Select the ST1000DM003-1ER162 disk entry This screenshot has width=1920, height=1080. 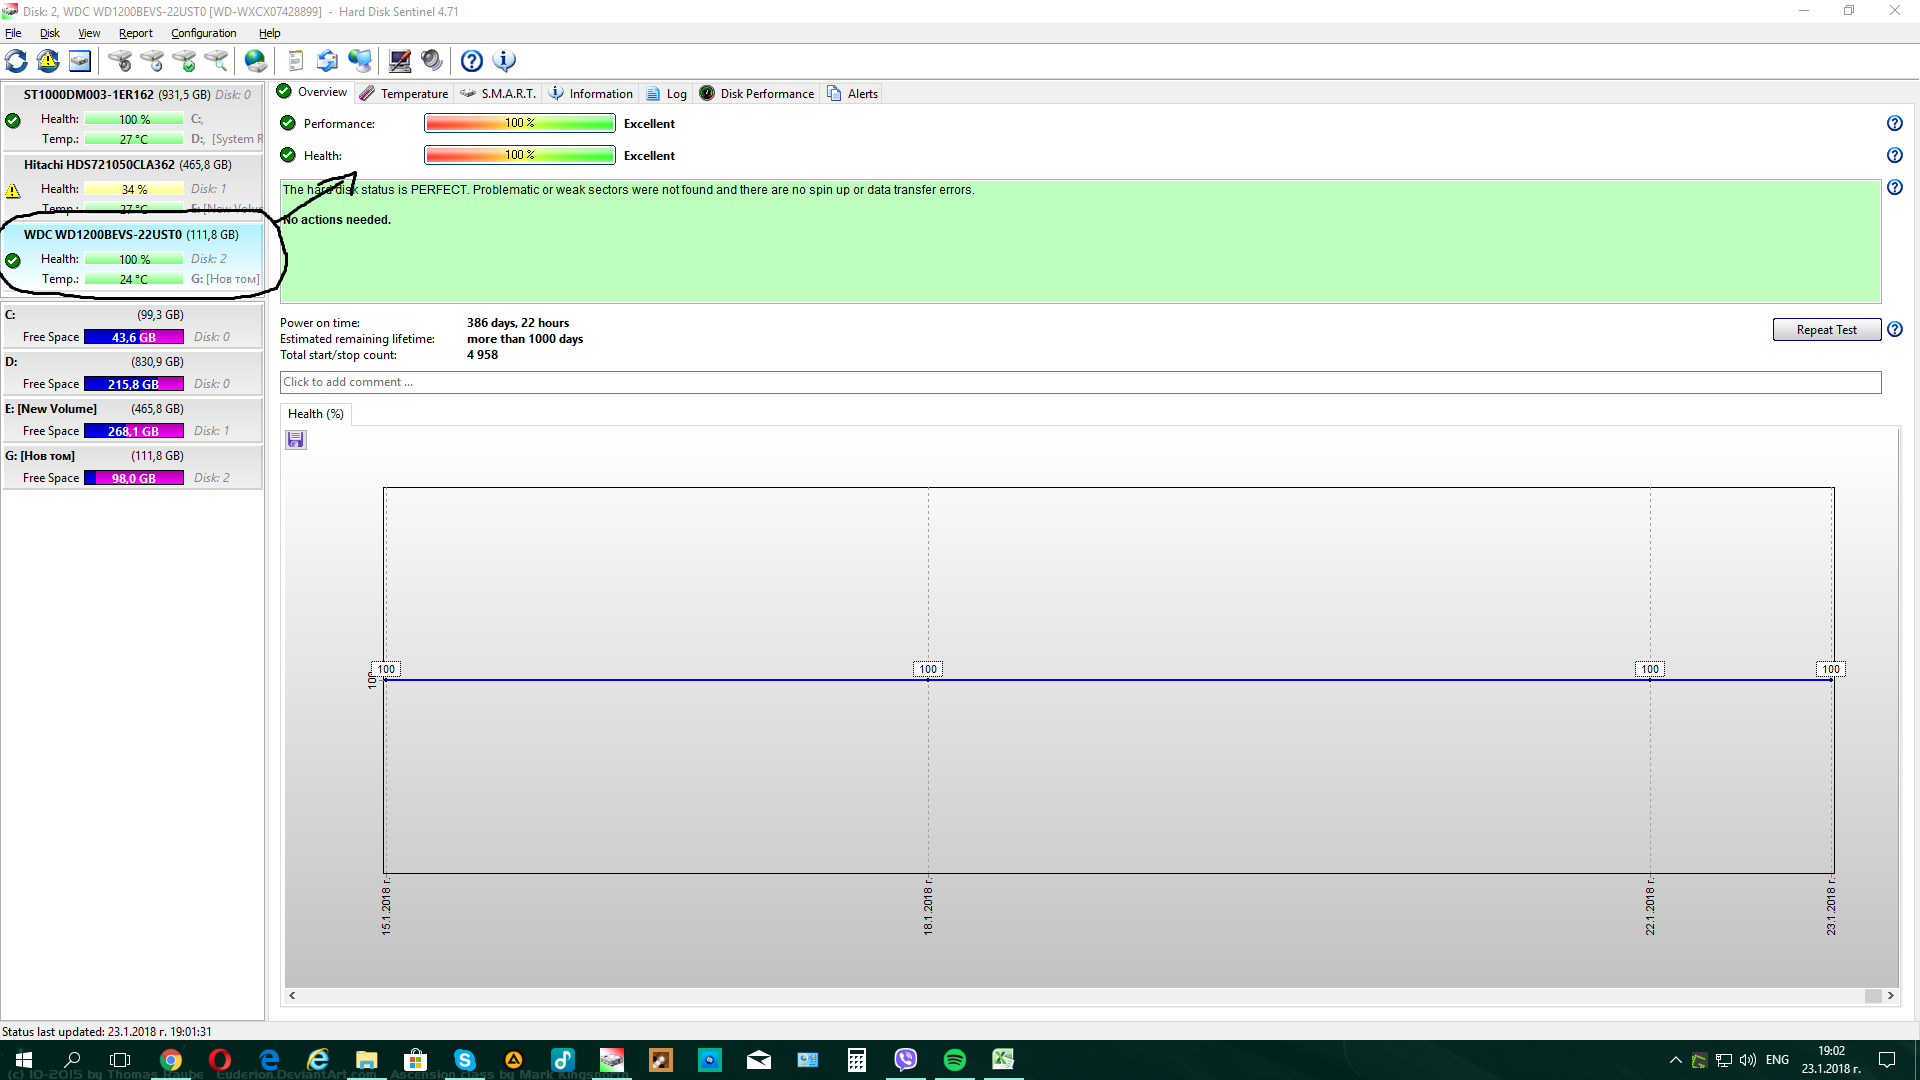click(133, 117)
